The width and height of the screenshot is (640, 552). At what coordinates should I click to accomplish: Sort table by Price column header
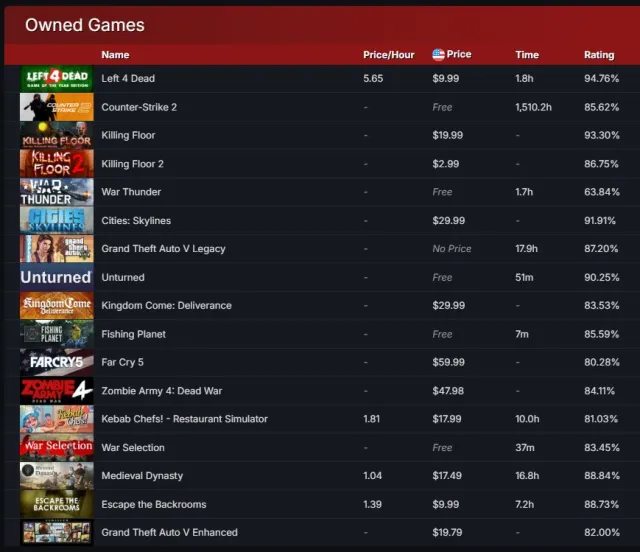coord(459,54)
